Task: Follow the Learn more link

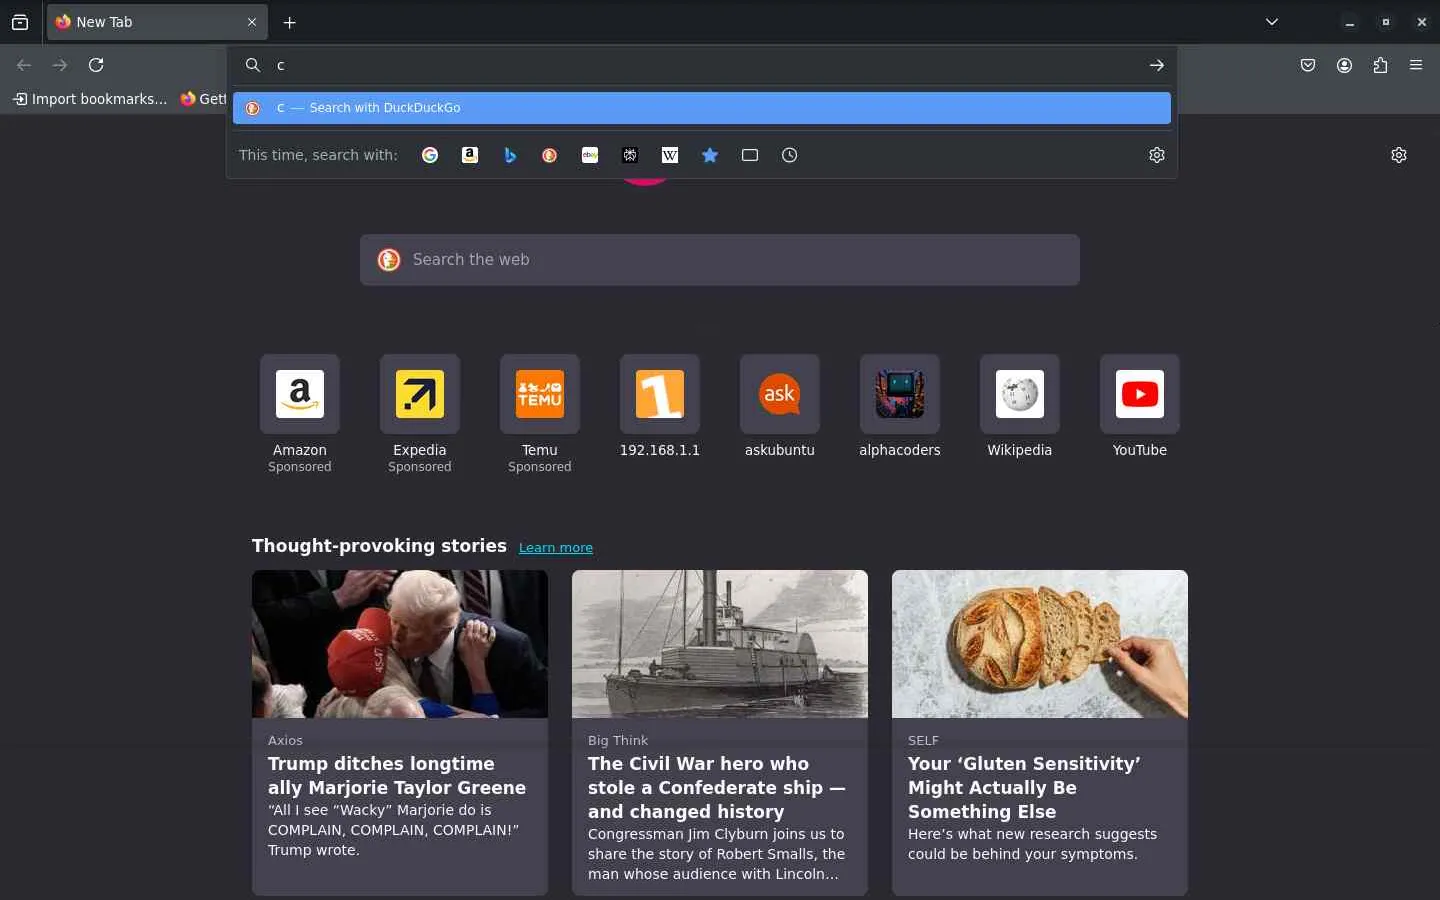Action: point(556,548)
